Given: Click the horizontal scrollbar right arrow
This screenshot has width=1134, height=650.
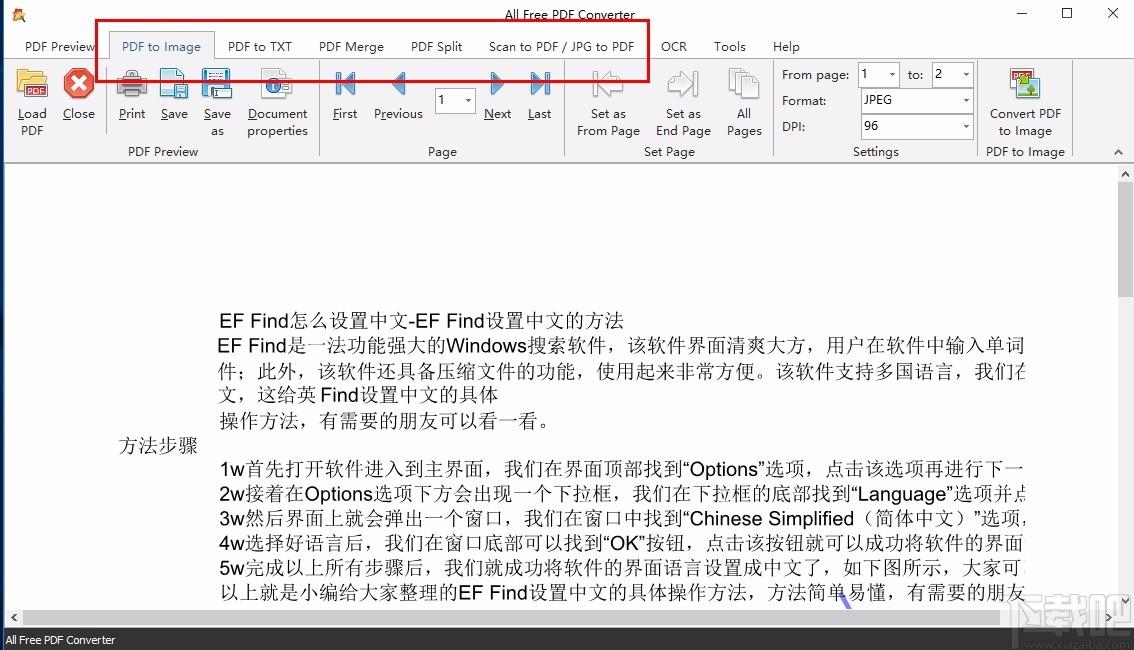Looking at the screenshot, I should (1109, 617).
